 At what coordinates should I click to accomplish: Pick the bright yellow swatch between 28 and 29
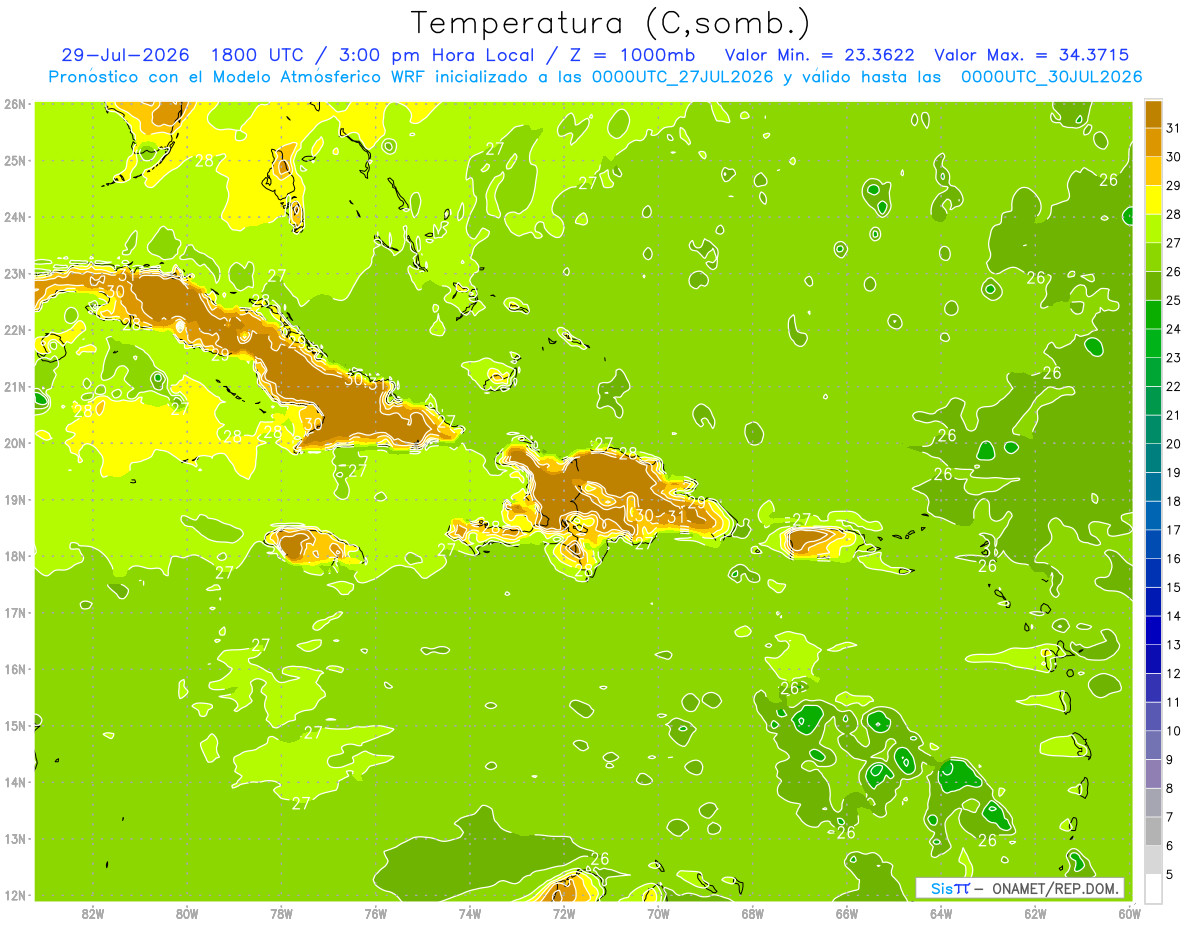1154,200
